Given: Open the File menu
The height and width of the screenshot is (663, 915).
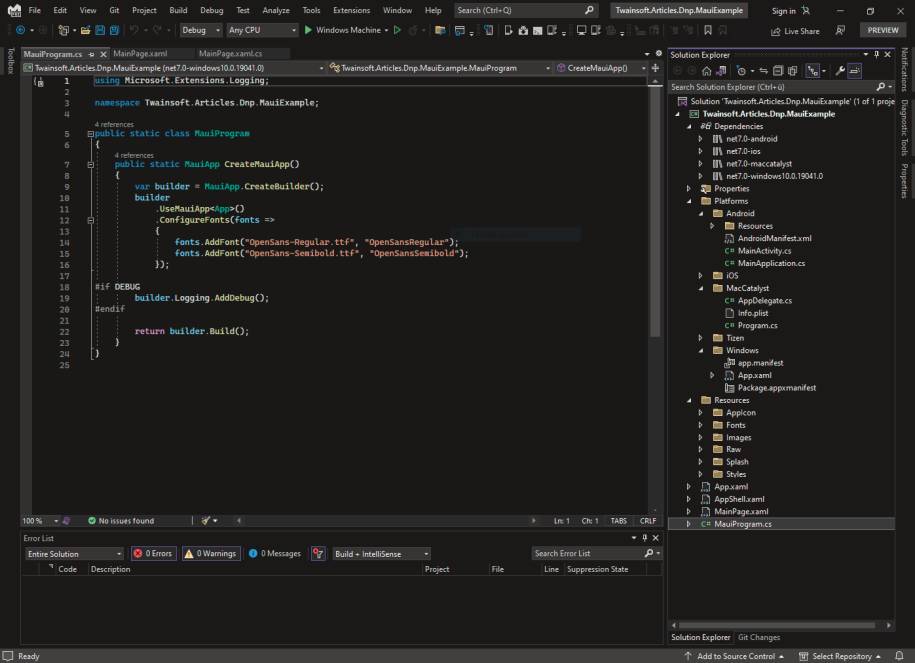Looking at the screenshot, I should 34,11.
